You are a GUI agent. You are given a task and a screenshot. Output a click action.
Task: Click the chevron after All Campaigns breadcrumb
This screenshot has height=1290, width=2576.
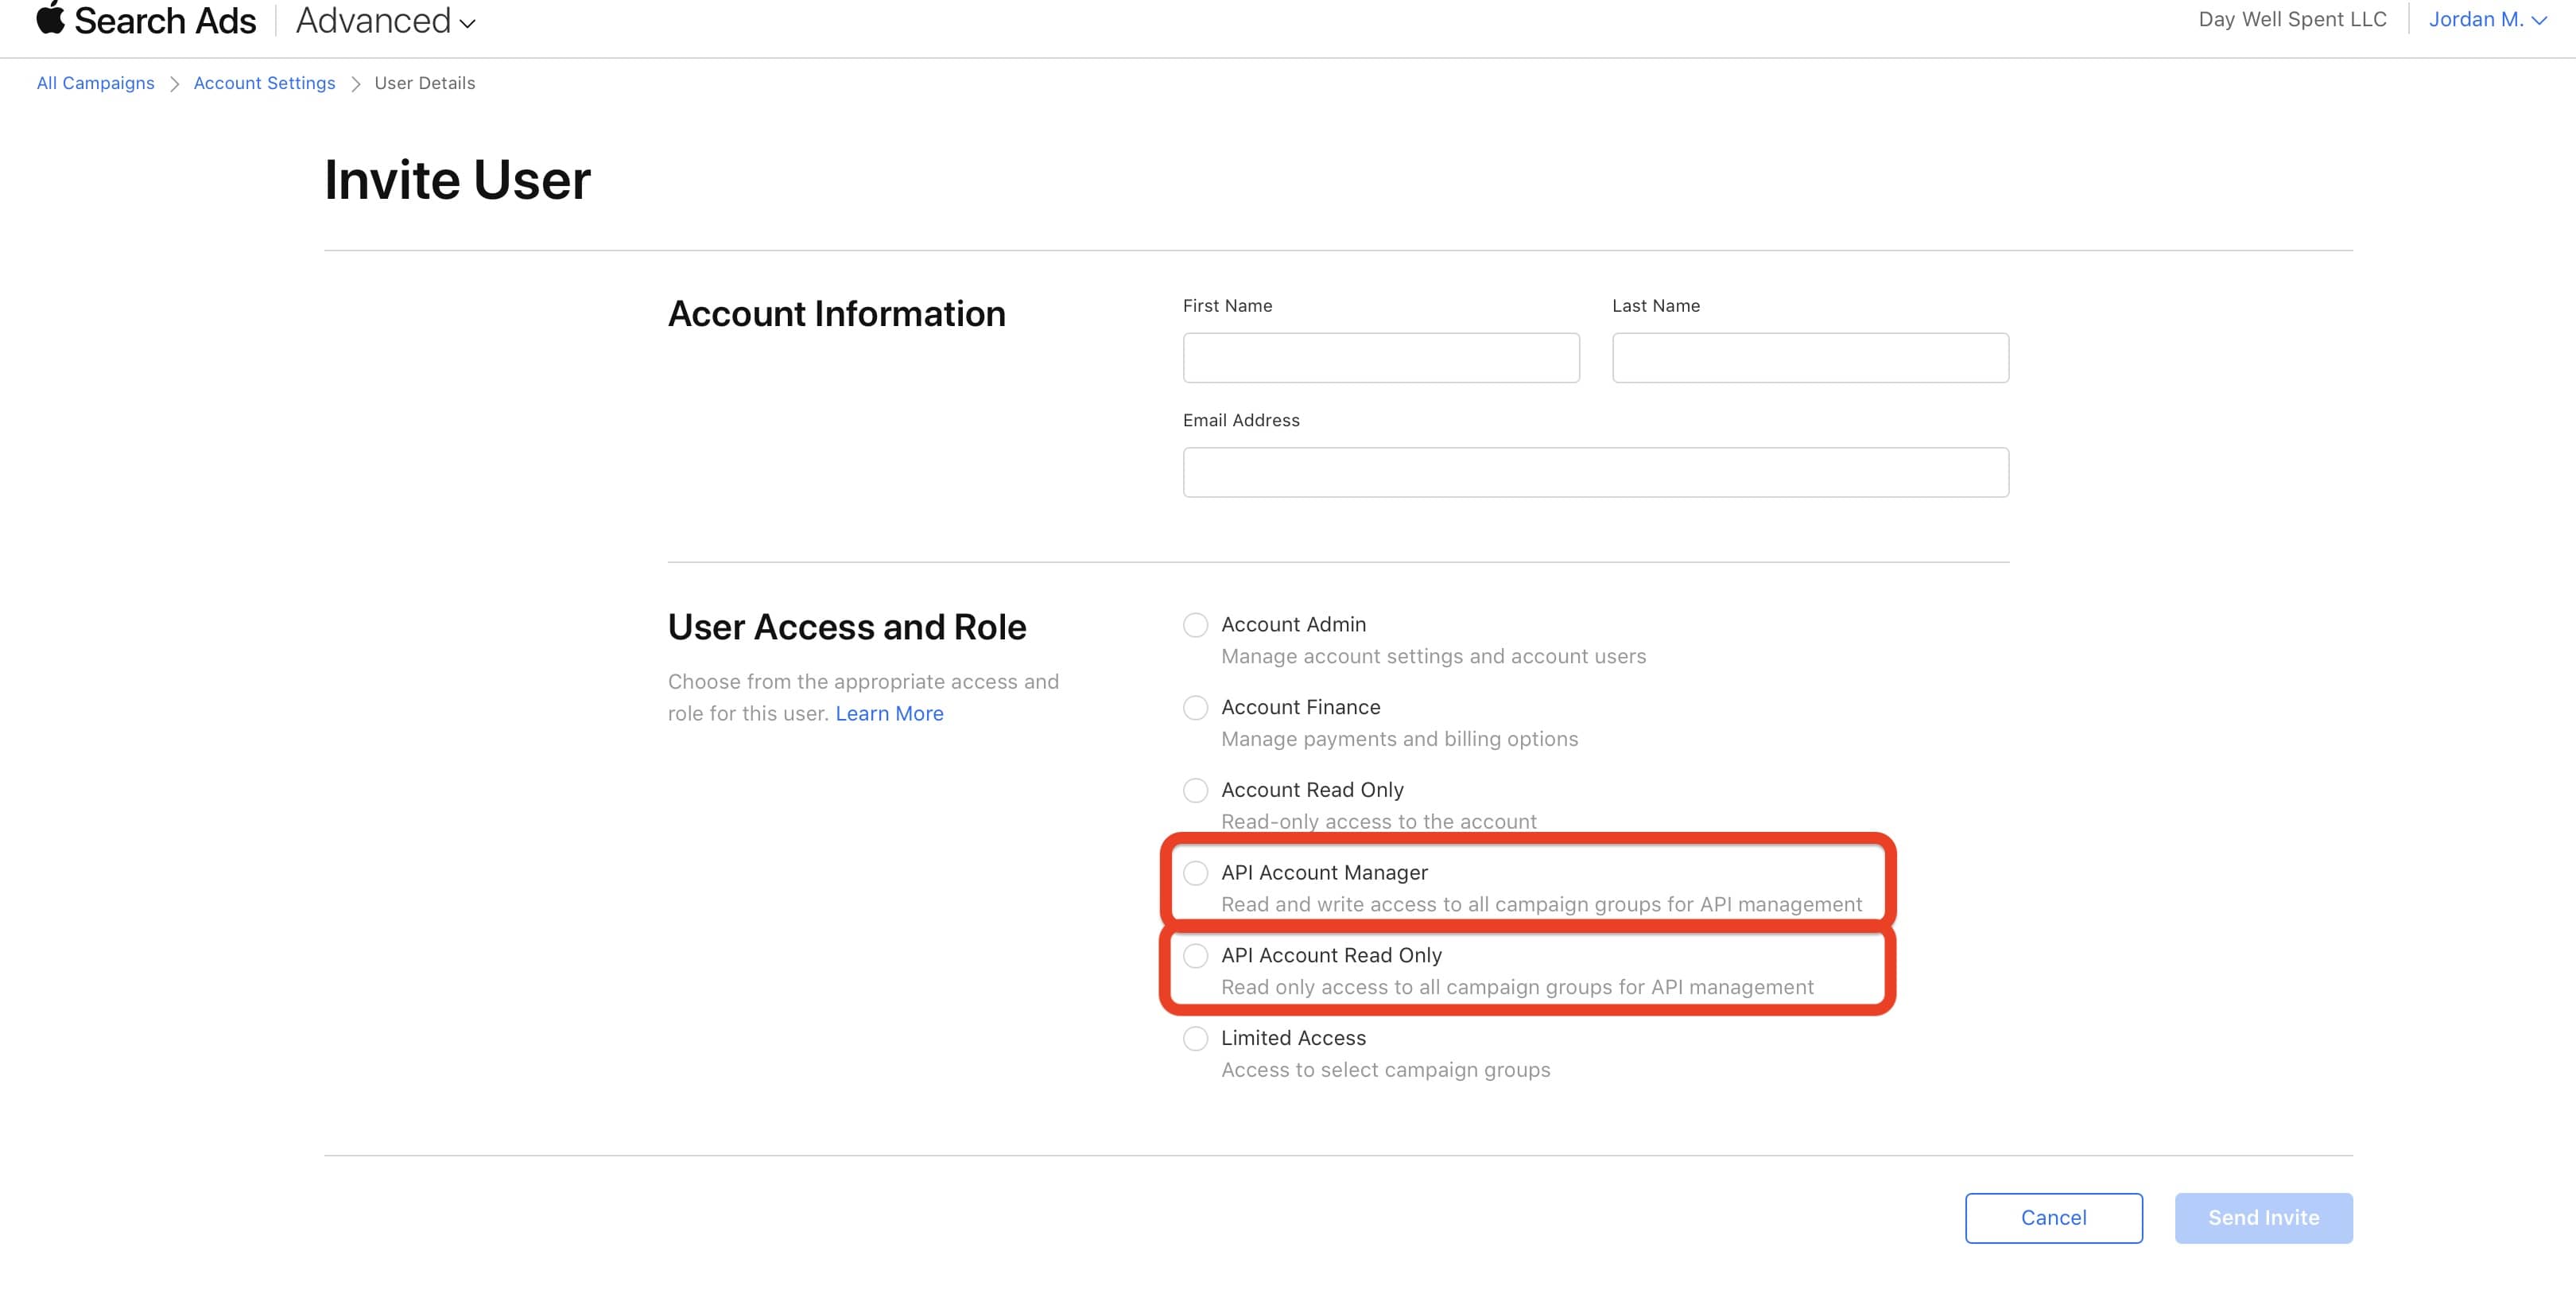(174, 84)
